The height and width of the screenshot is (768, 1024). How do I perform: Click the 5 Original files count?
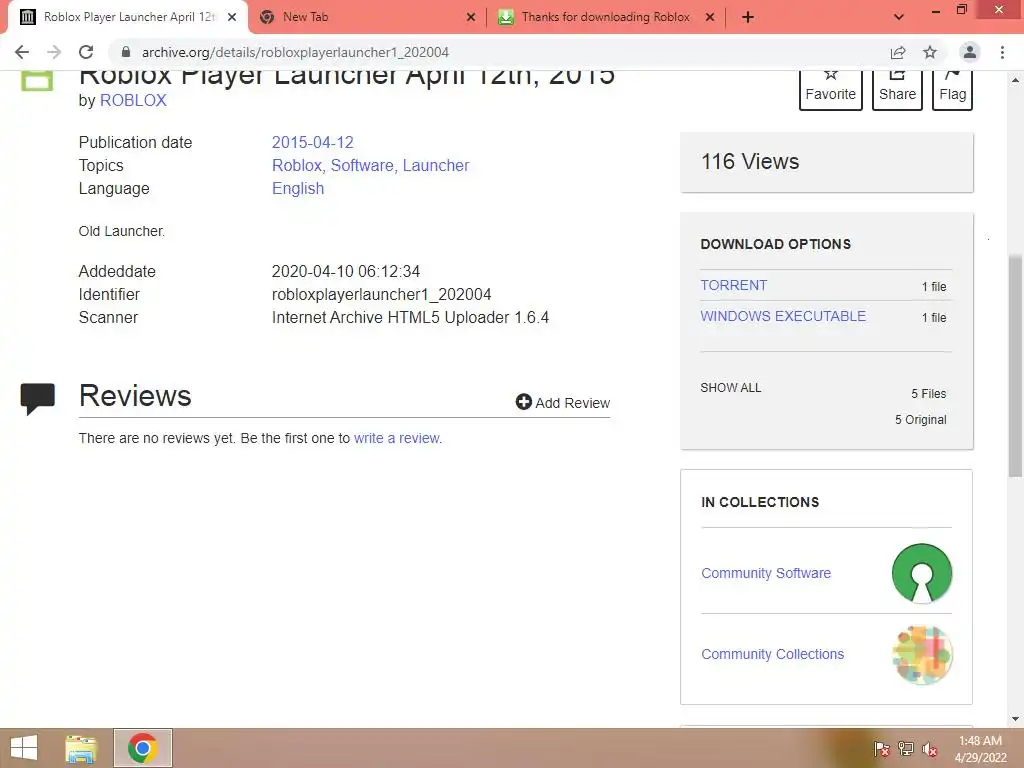pos(920,419)
